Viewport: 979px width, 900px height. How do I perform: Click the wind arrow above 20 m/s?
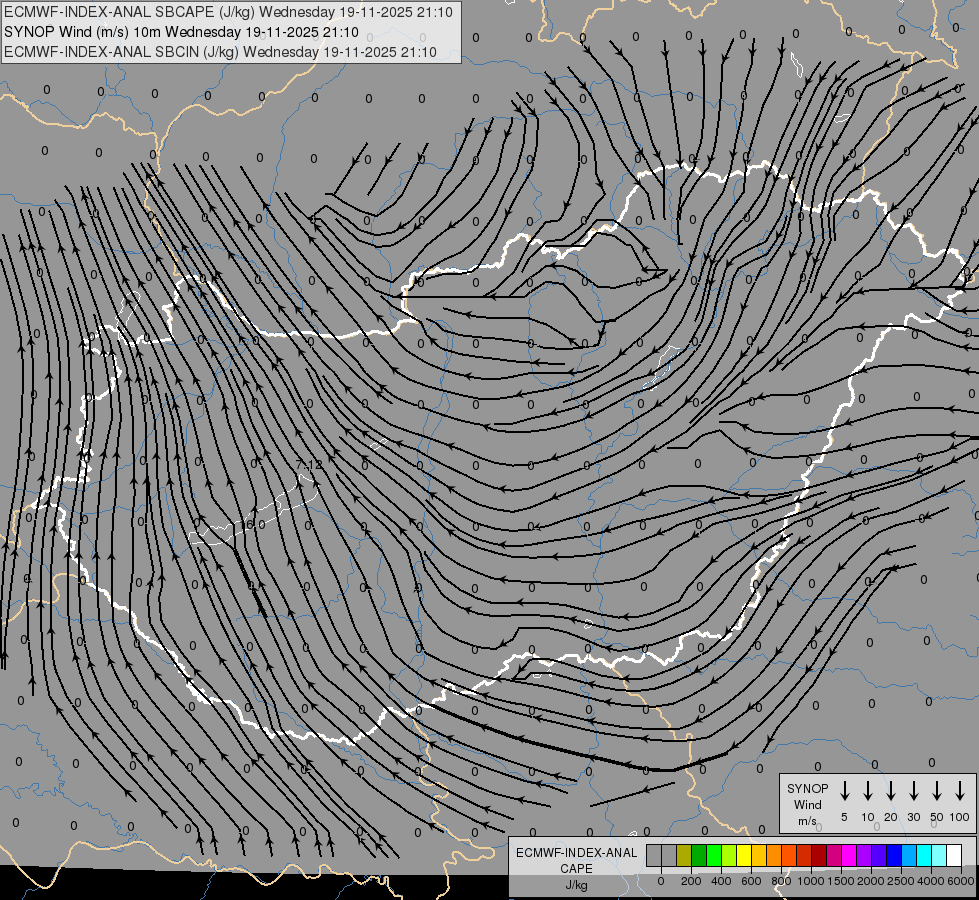(x=890, y=790)
